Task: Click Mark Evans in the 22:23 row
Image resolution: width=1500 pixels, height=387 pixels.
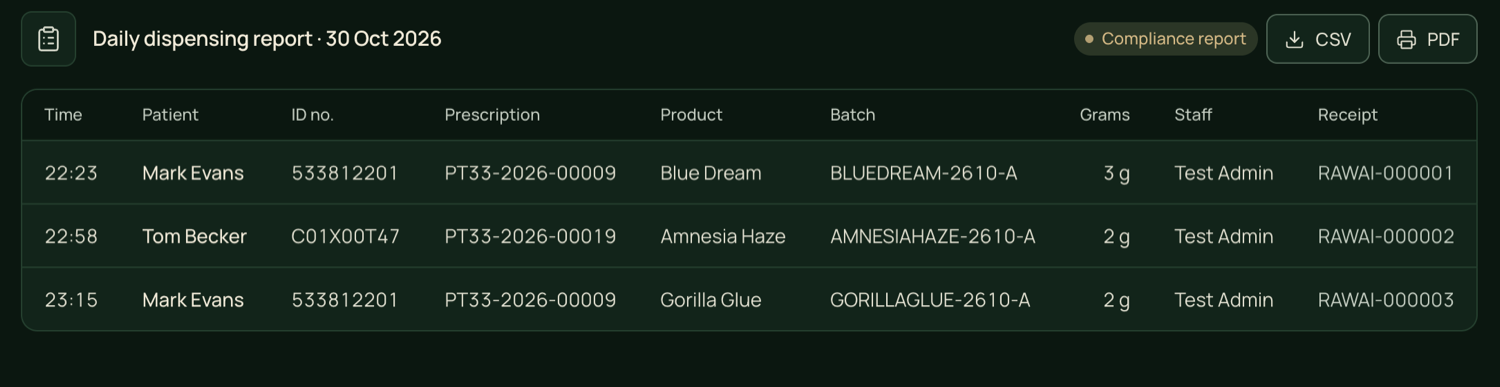Action: (x=193, y=173)
